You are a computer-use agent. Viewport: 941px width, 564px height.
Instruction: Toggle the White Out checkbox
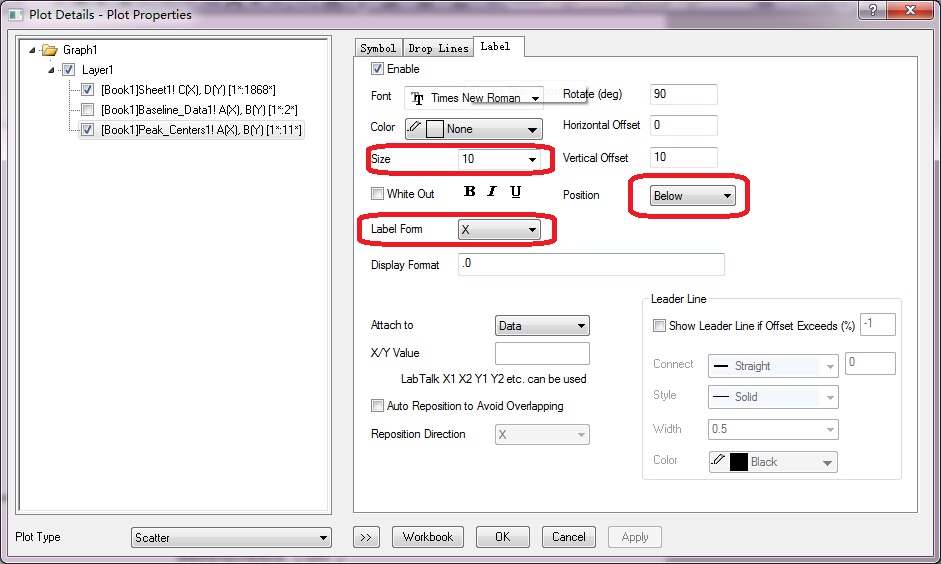377,194
